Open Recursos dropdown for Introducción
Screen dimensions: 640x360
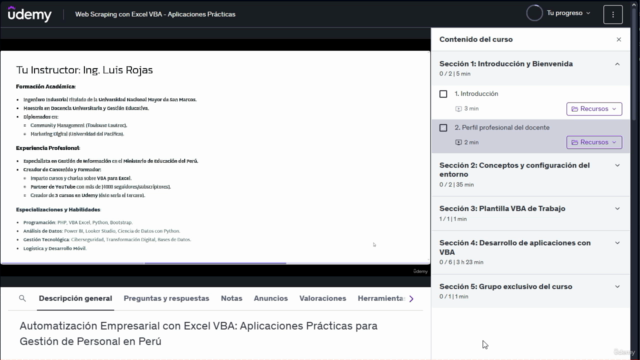594,109
